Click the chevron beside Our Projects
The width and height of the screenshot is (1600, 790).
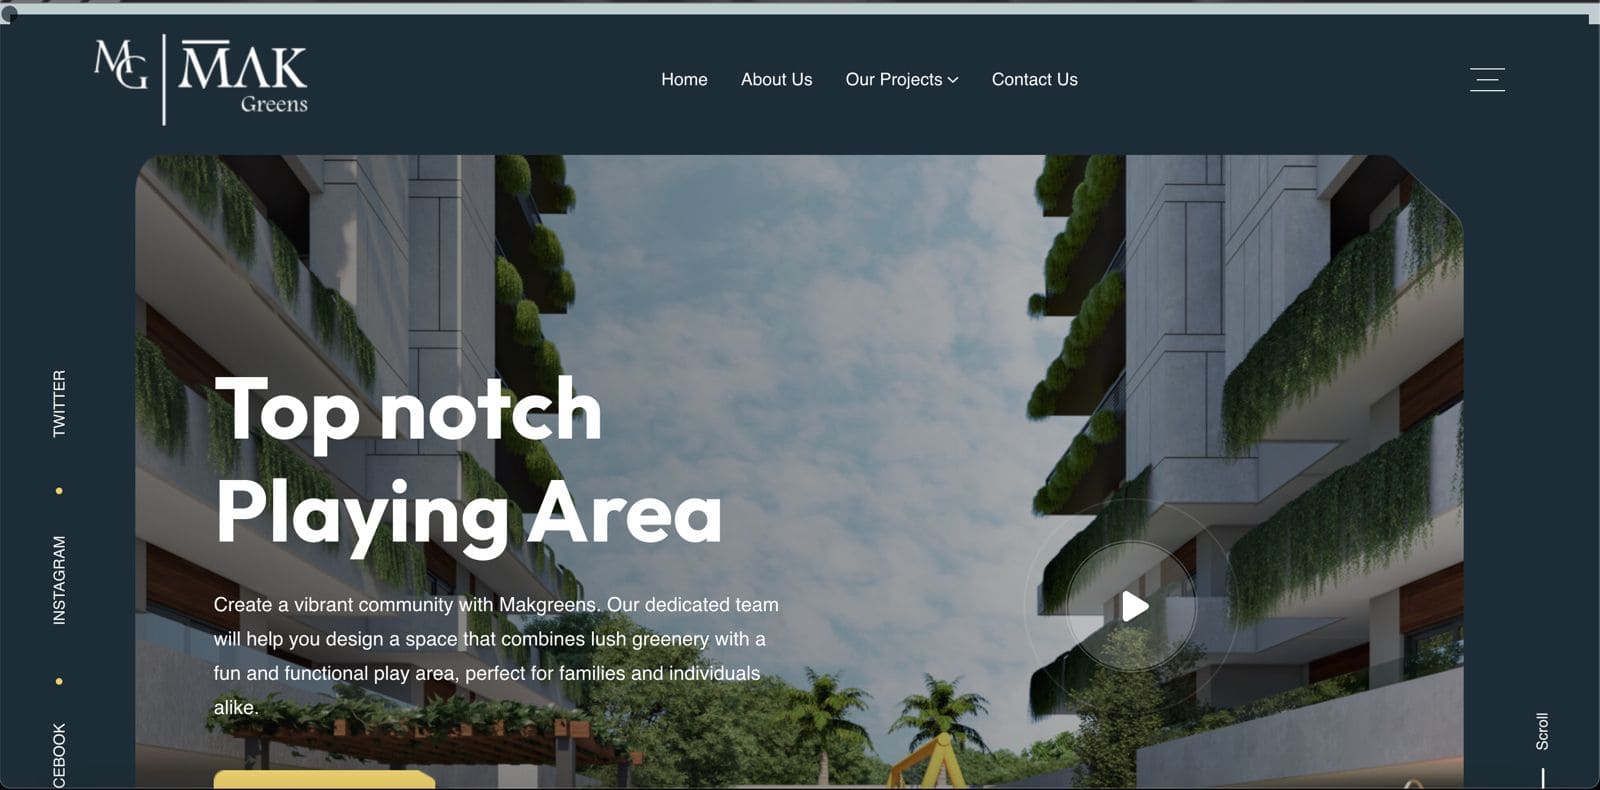(x=953, y=80)
